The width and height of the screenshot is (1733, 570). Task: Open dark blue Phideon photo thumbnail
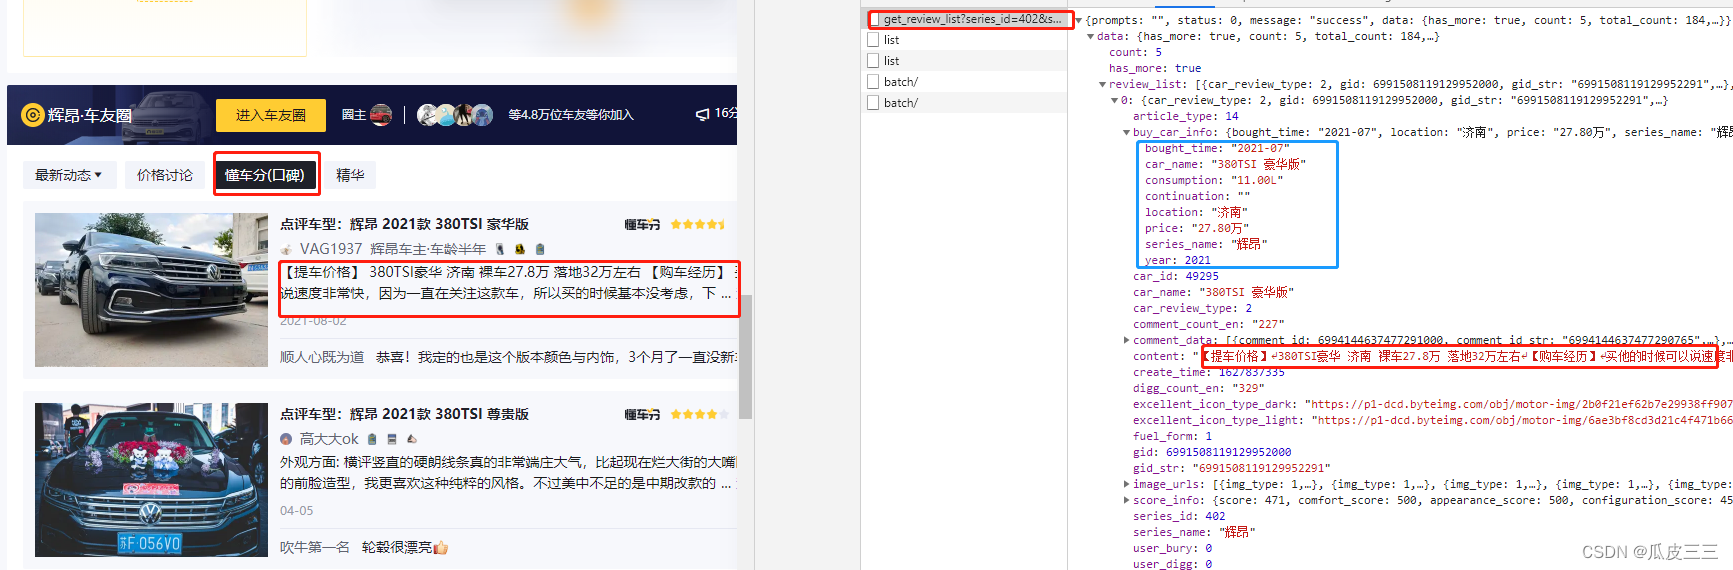(x=151, y=290)
